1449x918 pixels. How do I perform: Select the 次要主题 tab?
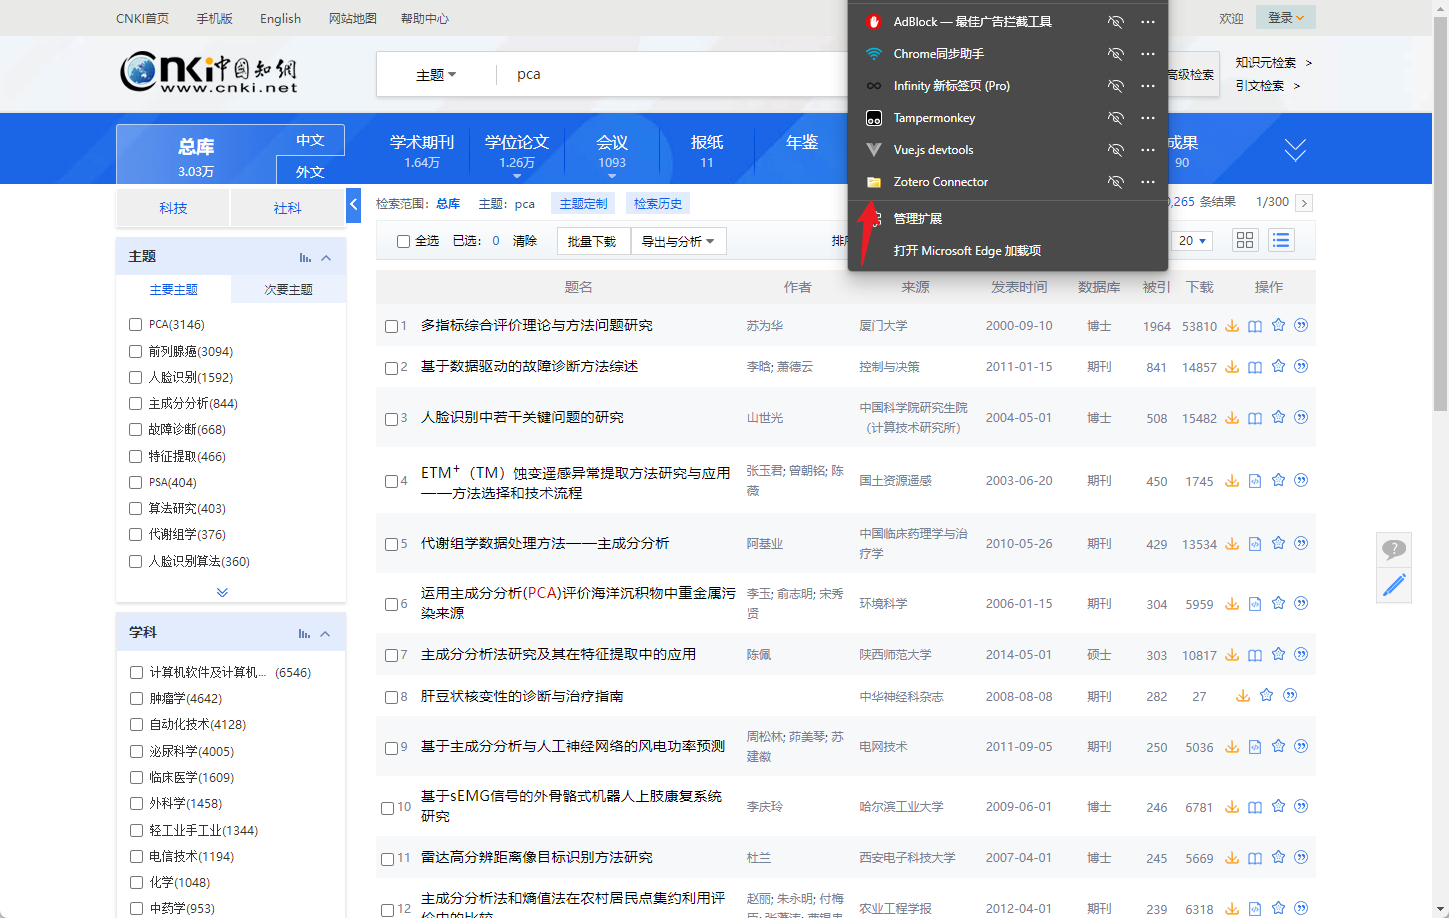coord(288,289)
